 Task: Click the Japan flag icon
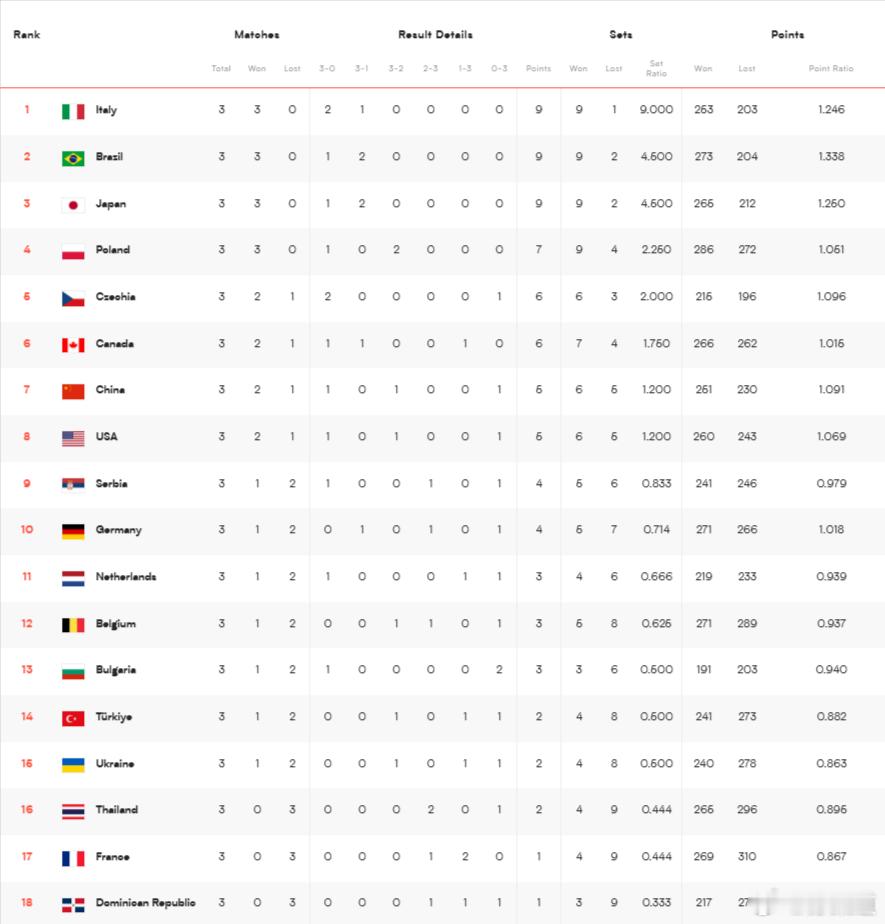click(x=73, y=205)
